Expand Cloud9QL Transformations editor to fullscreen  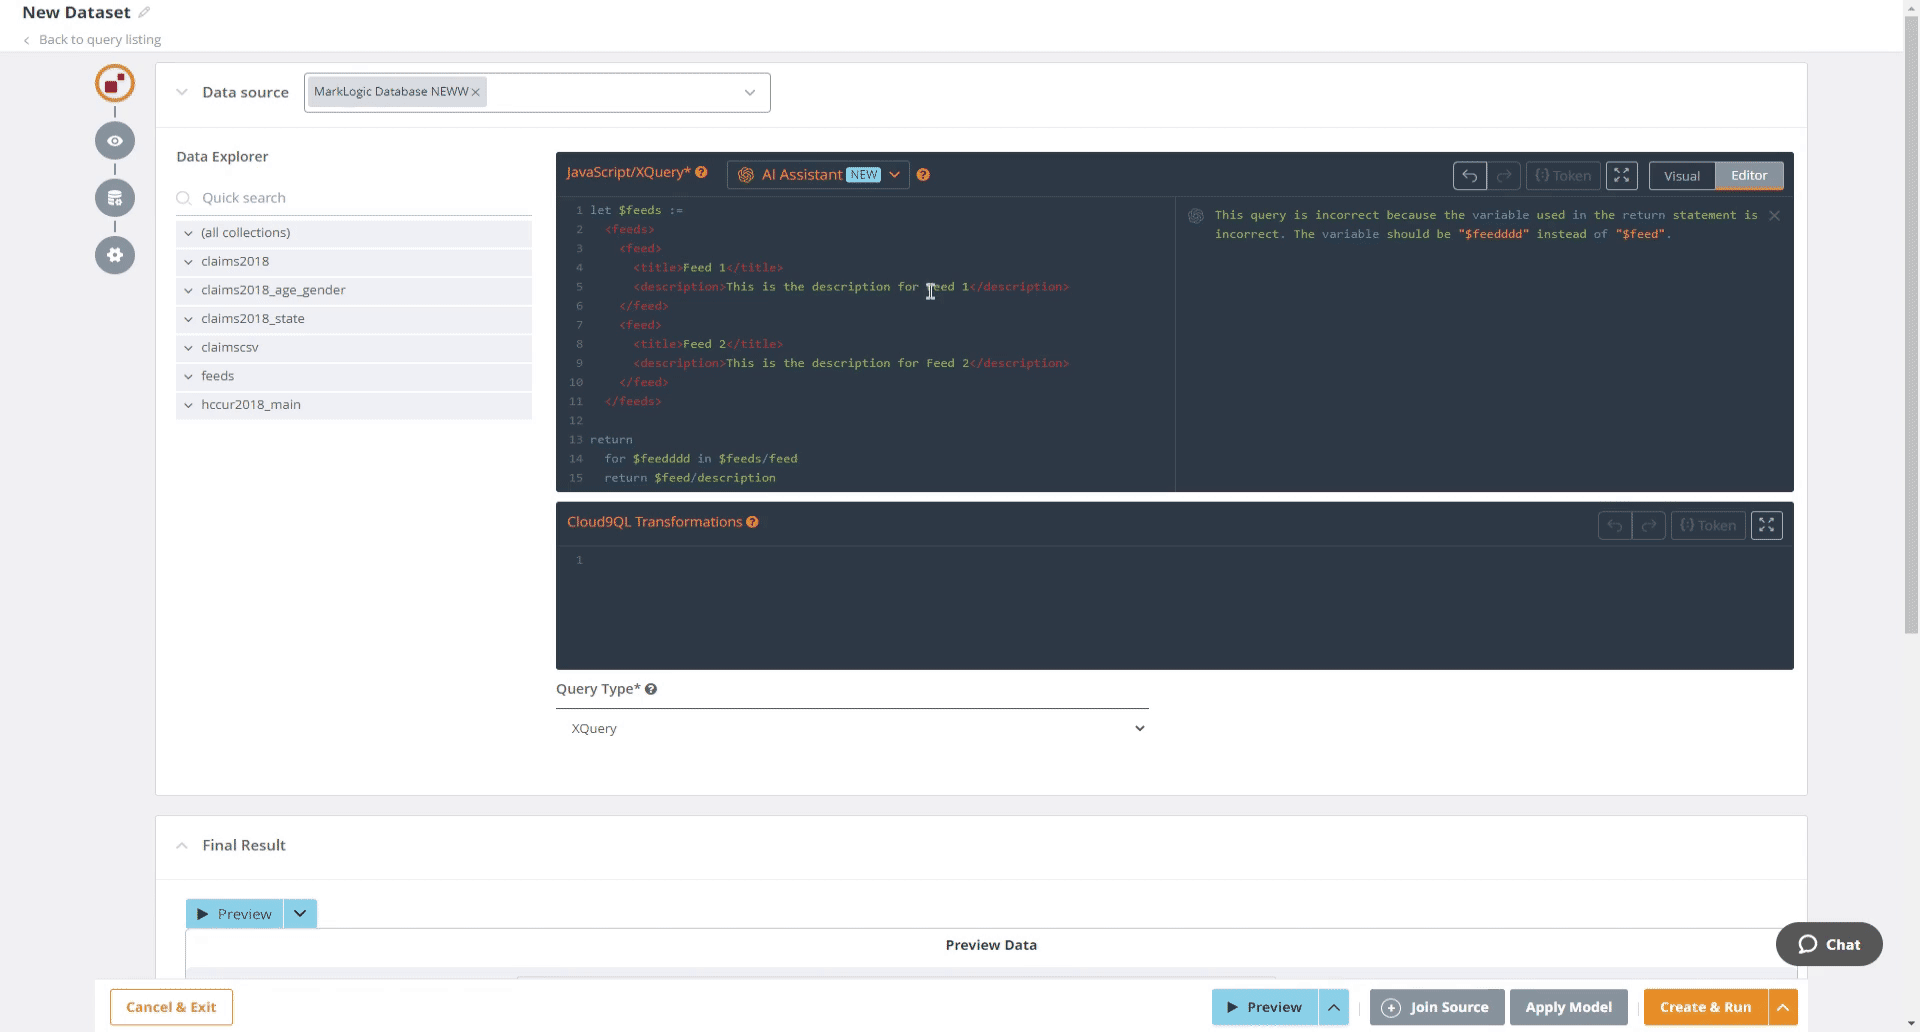1766,526
